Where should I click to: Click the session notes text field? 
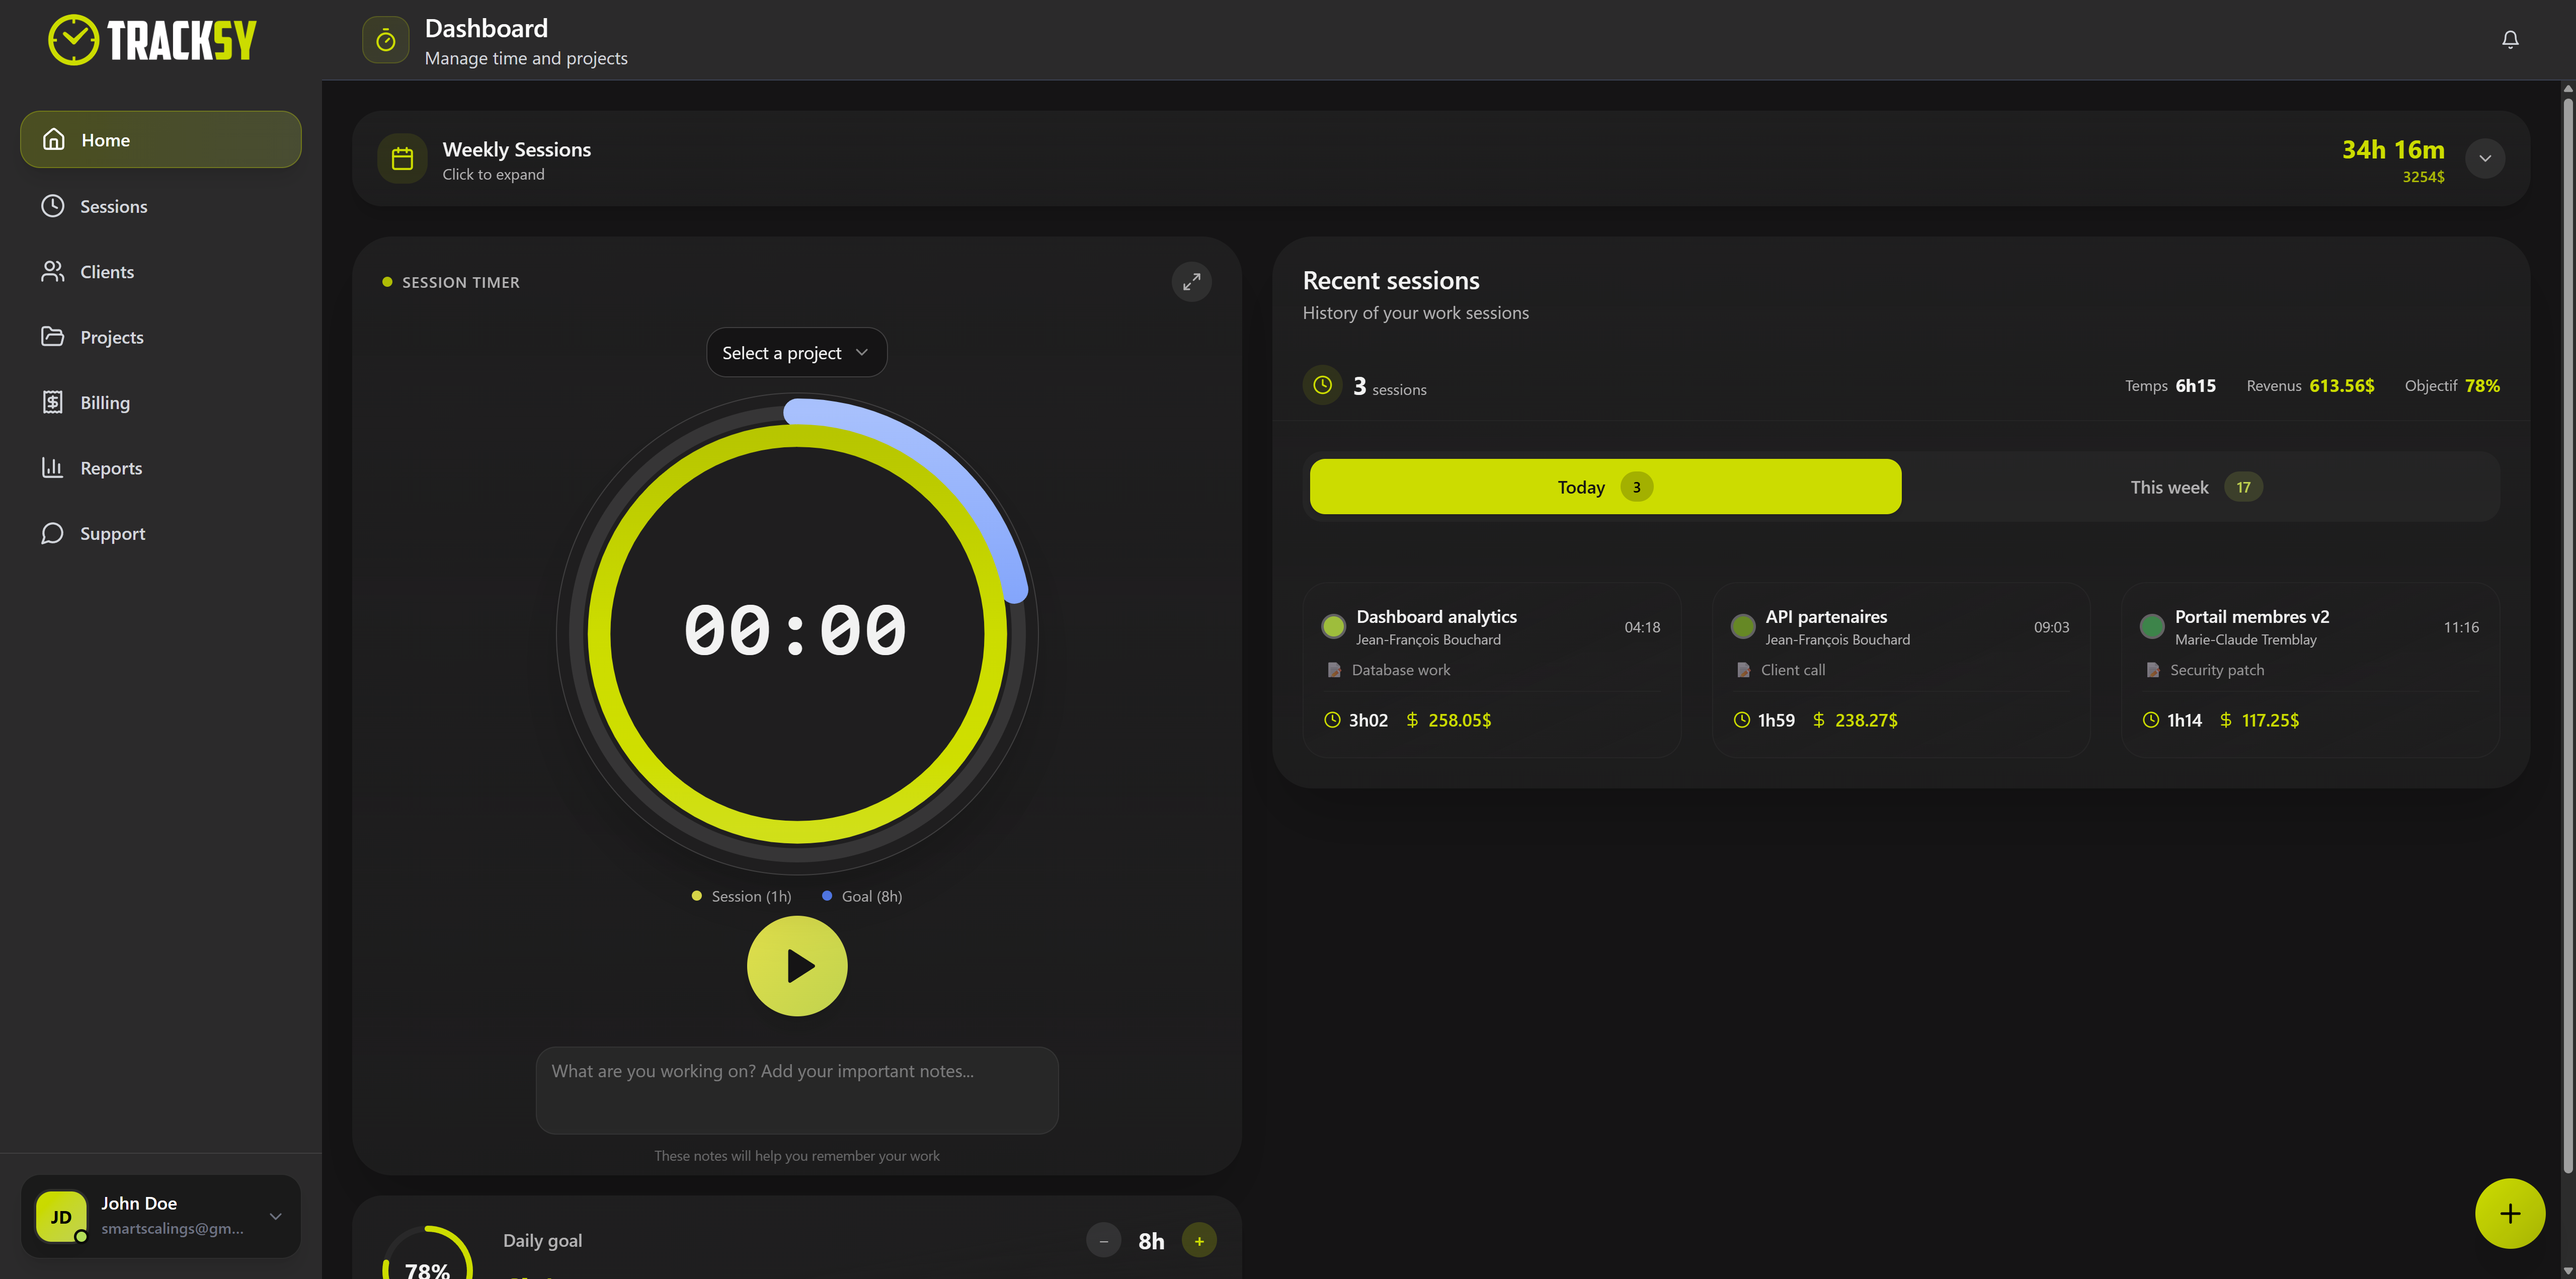click(x=796, y=1089)
